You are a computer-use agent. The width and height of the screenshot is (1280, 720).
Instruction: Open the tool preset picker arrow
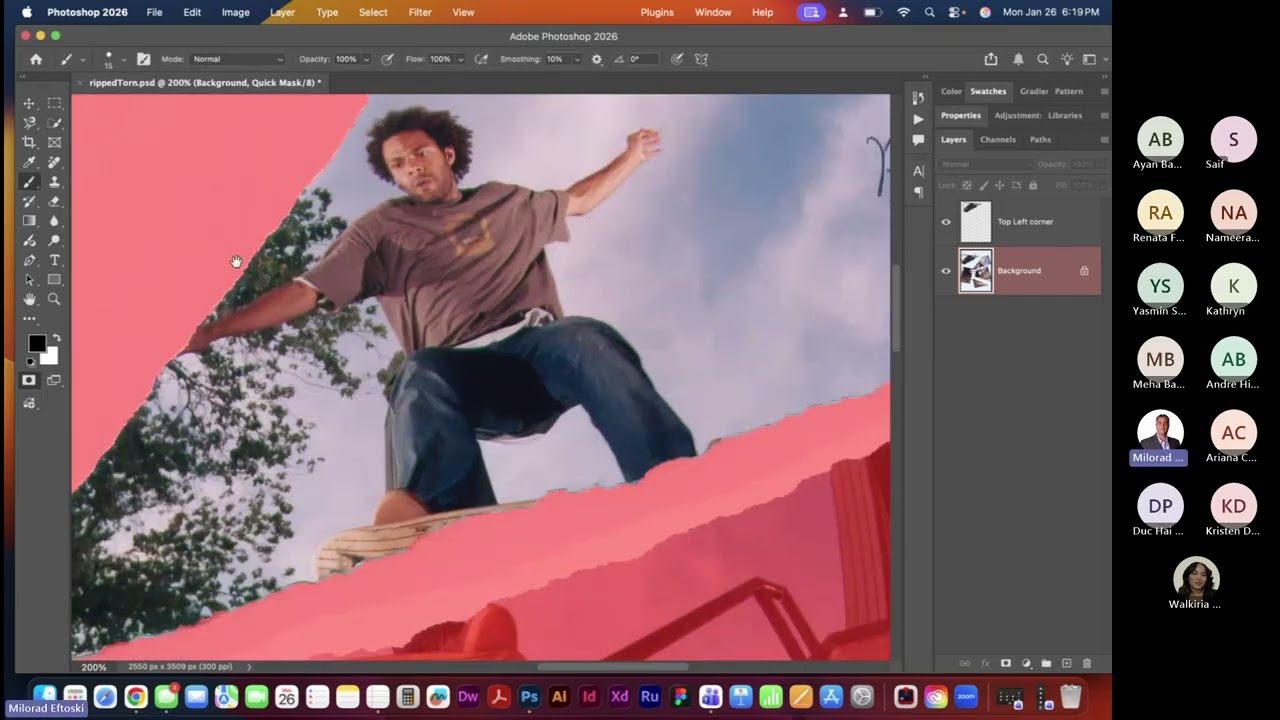pos(82,59)
